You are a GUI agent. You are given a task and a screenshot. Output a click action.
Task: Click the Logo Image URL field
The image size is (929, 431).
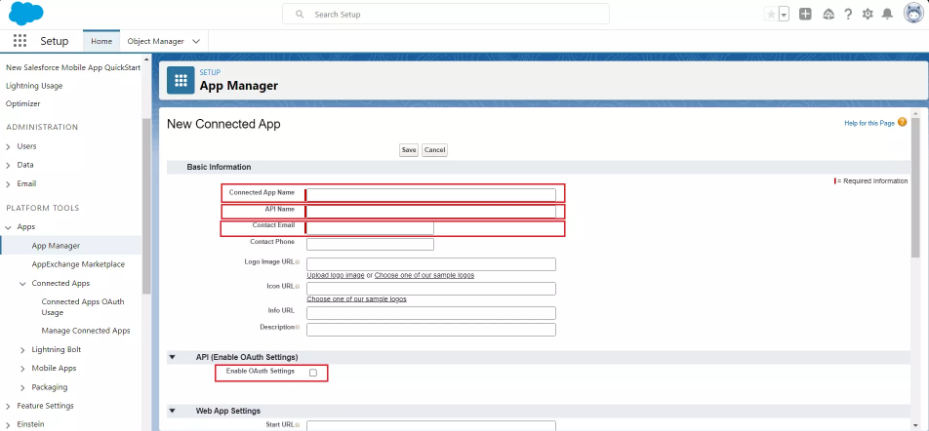[431, 264]
